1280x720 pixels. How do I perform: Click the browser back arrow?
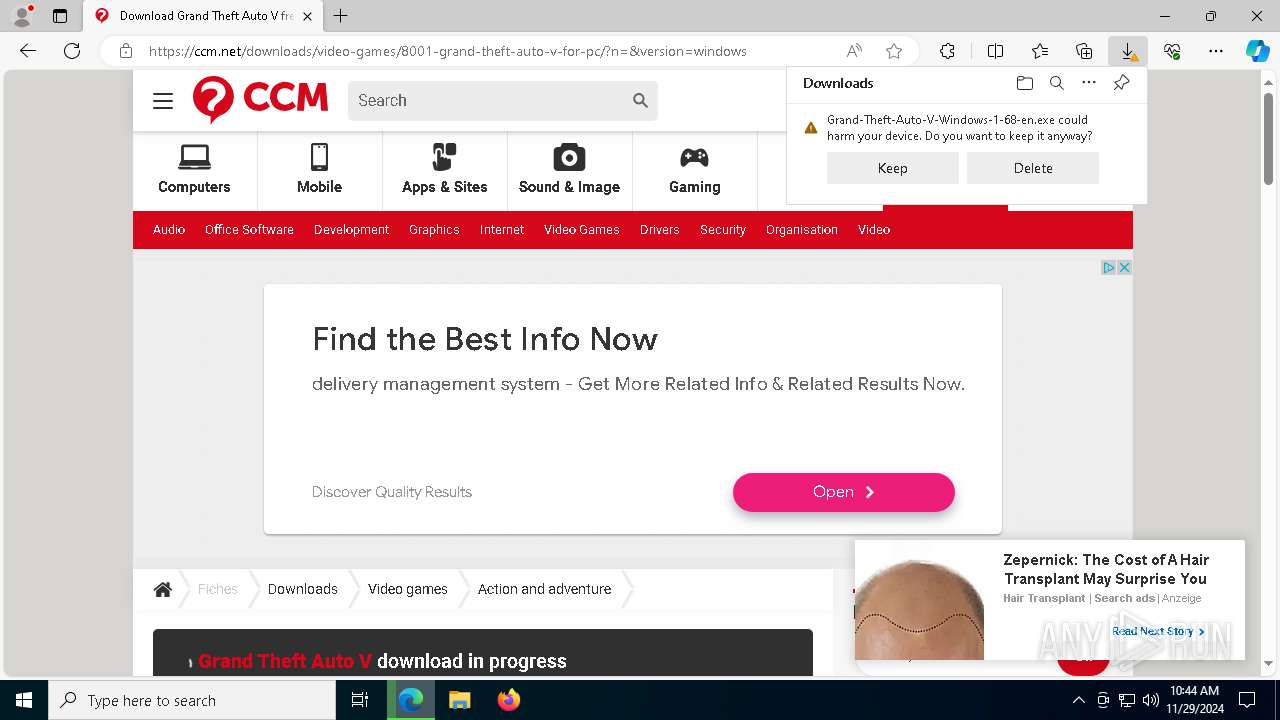28,51
